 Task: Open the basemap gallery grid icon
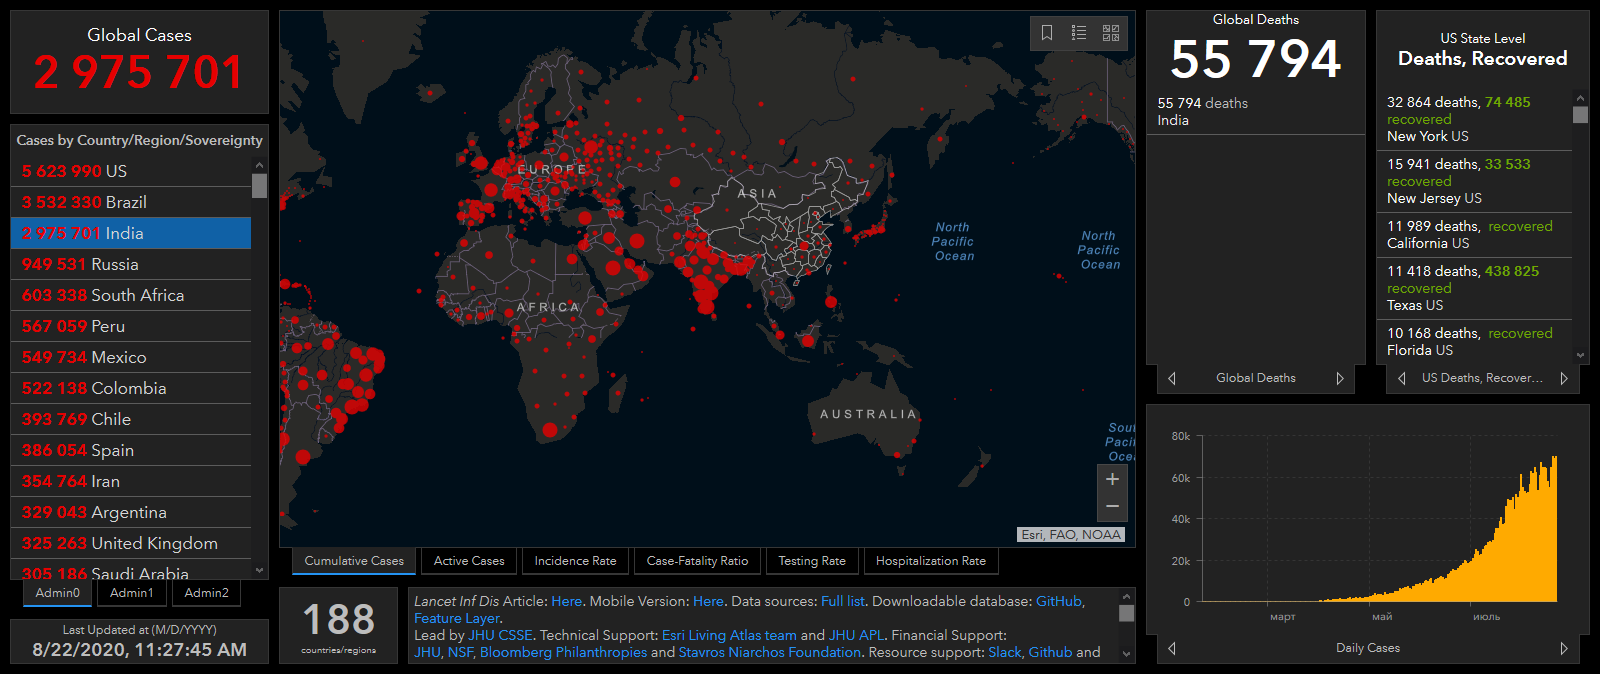(1111, 33)
